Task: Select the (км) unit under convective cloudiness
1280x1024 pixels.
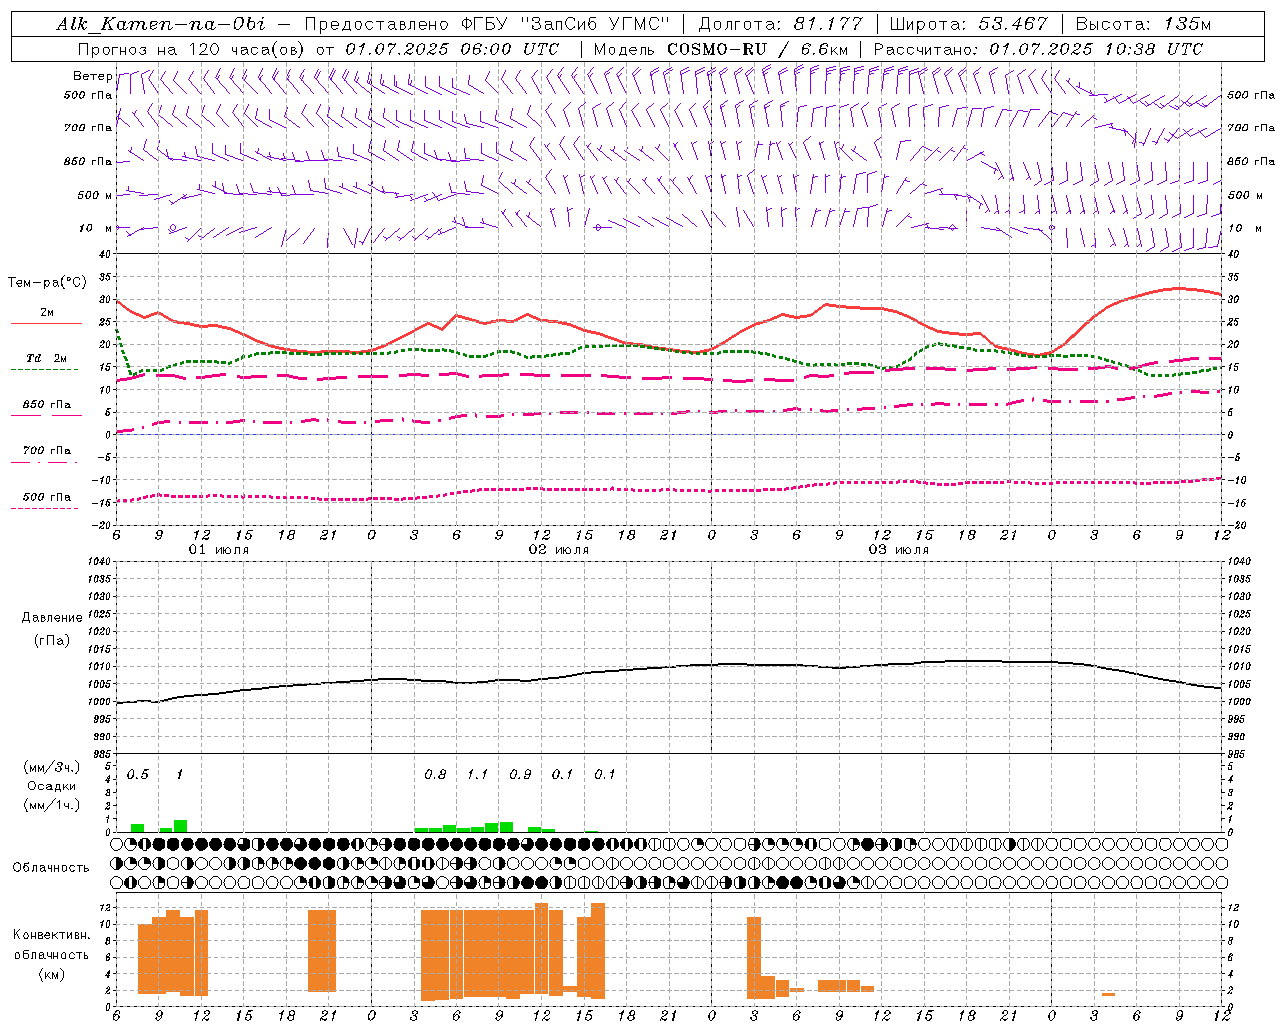Action: click(x=51, y=974)
